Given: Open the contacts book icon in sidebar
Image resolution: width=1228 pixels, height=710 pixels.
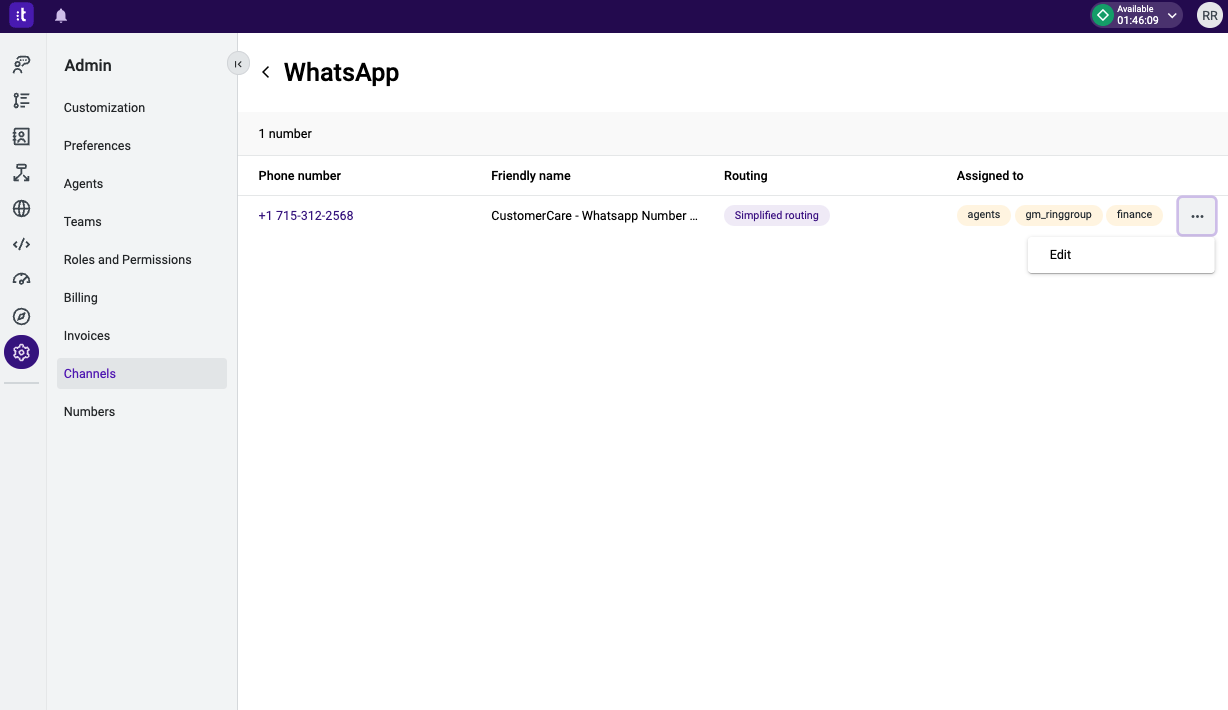Looking at the screenshot, I should point(21,136).
